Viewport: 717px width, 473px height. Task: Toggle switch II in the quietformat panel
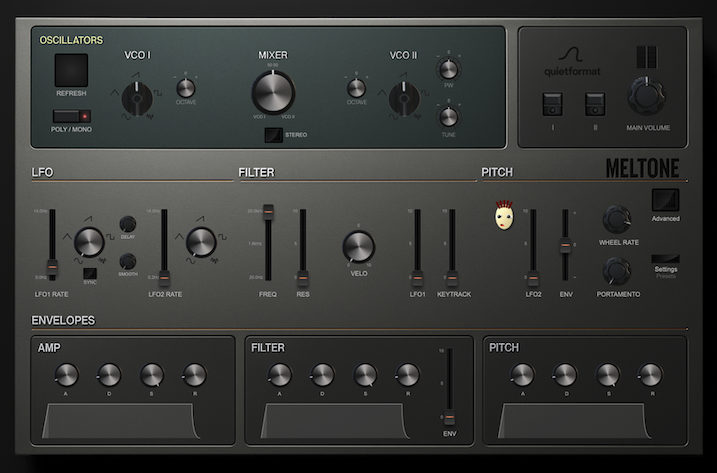pyautogui.click(x=595, y=104)
